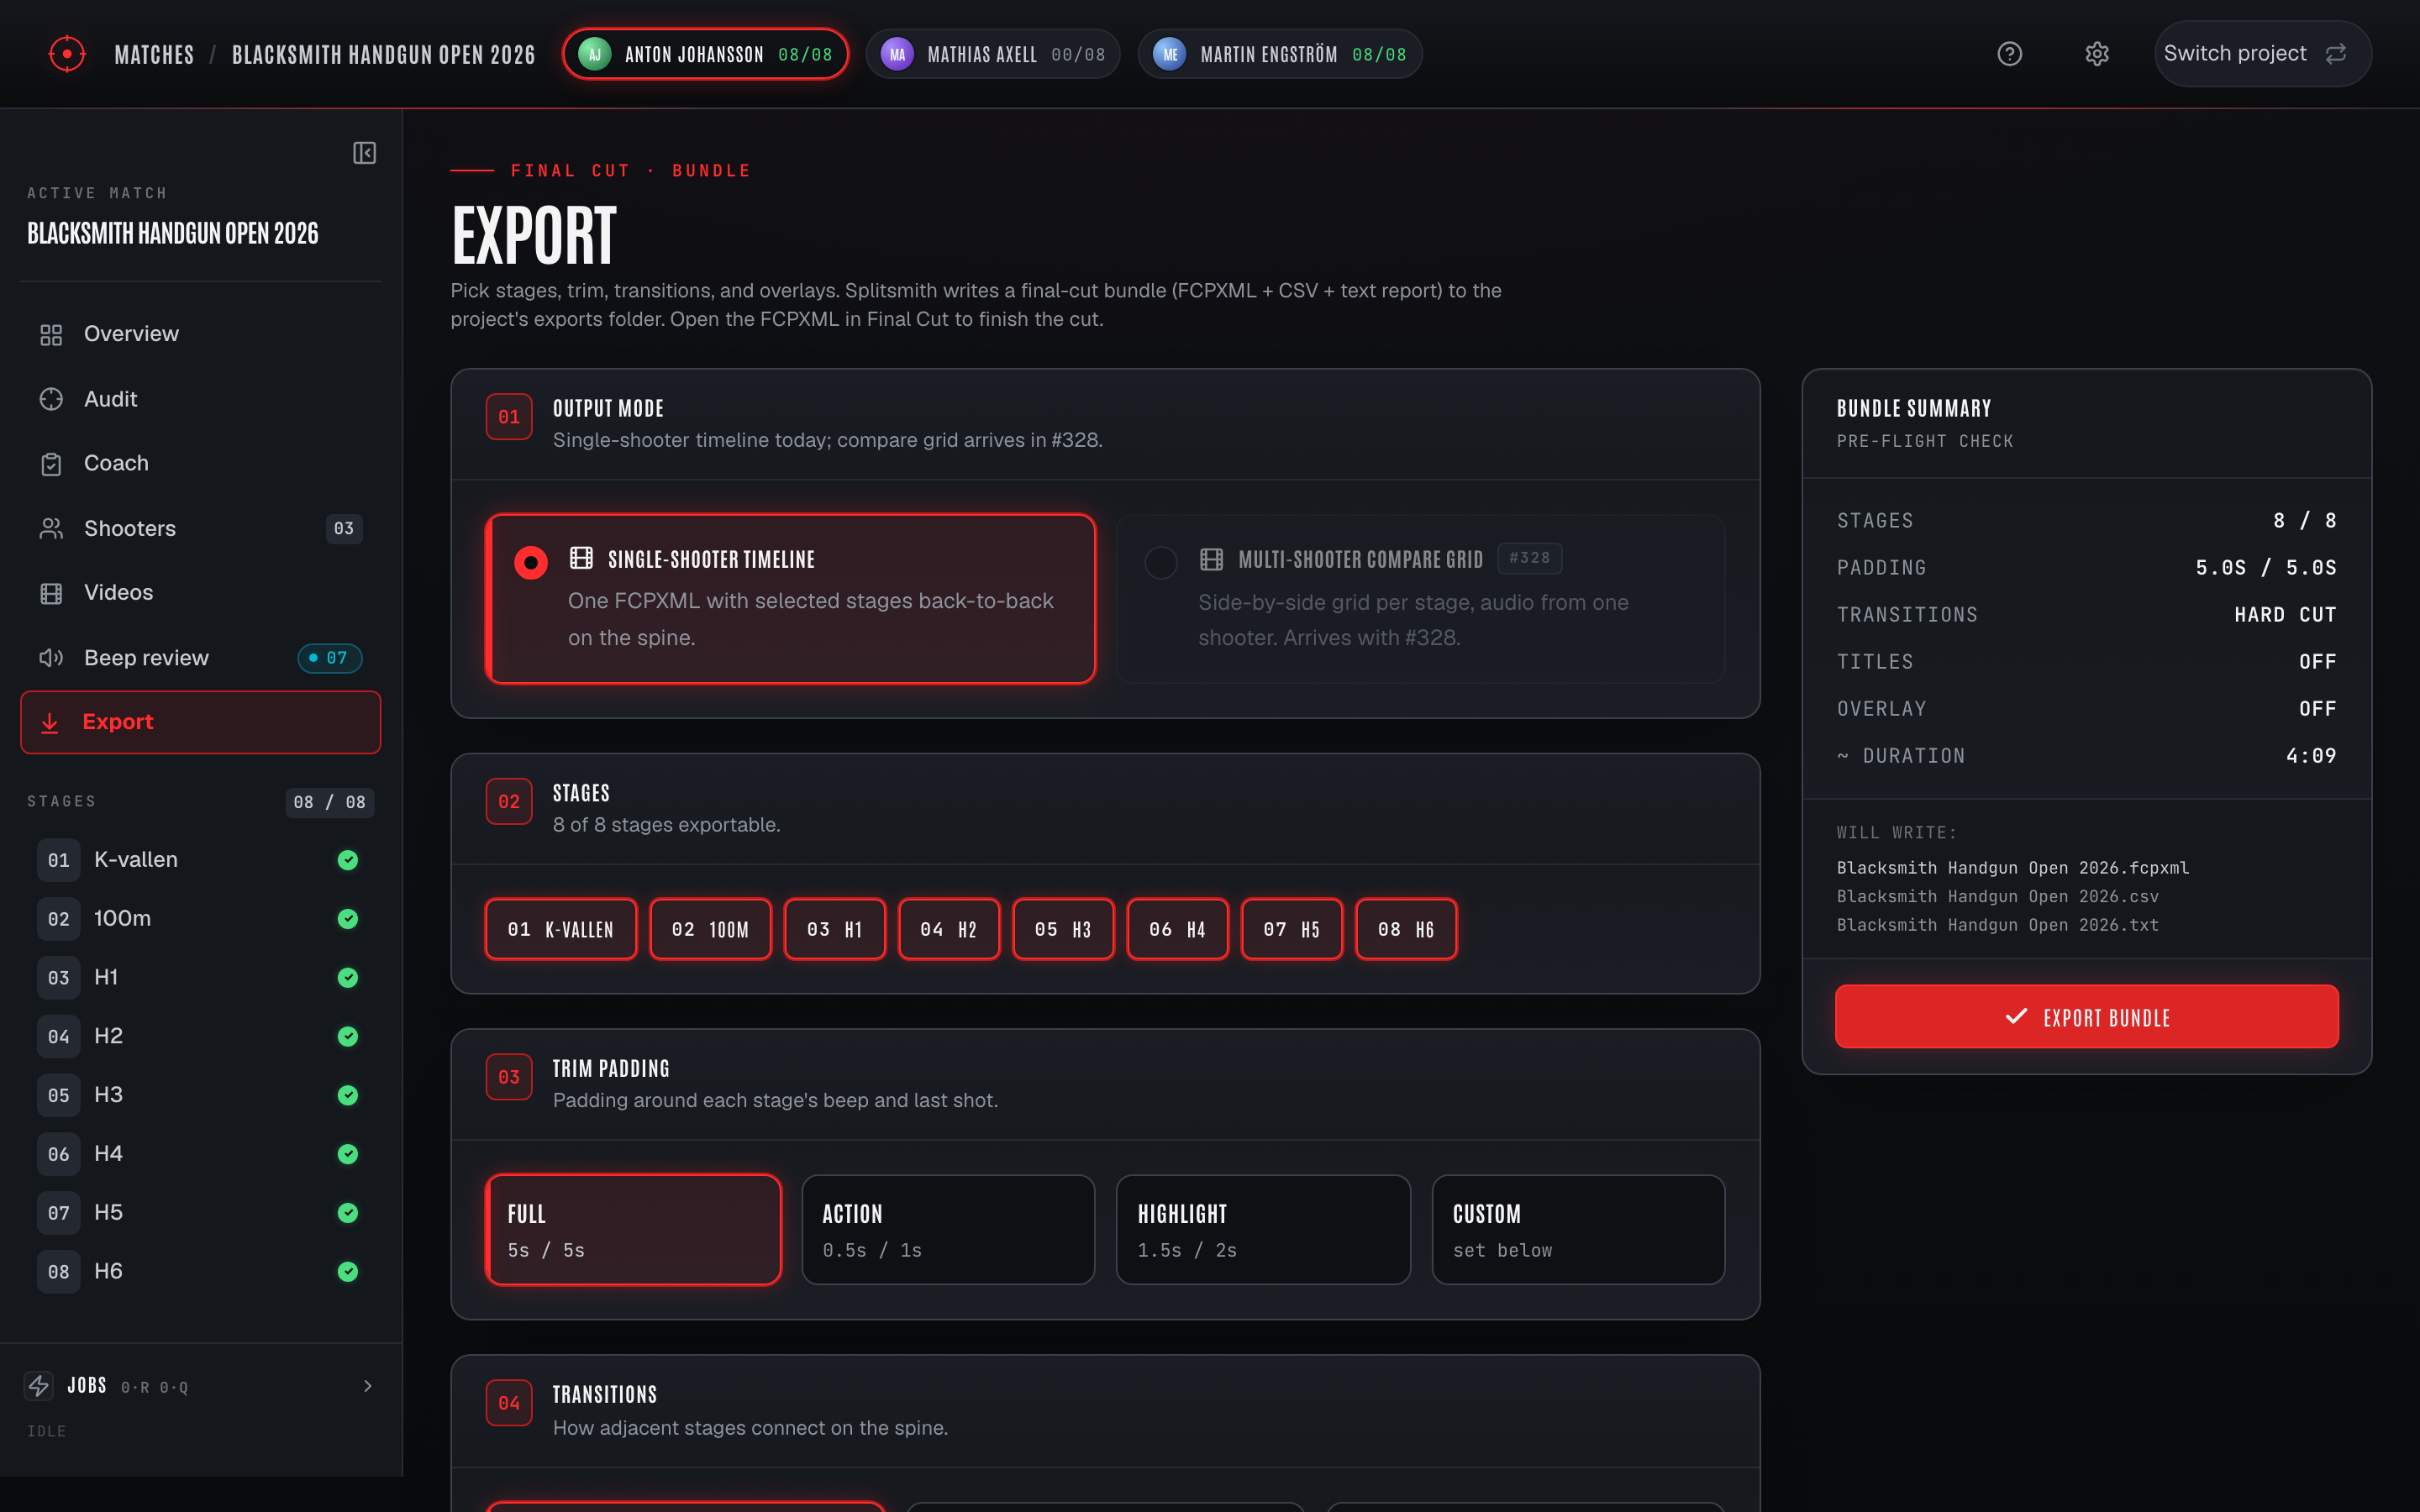The height and width of the screenshot is (1512, 2420).
Task: Toggle stage chip 03 H1
Action: pyautogui.click(x=835, y=929)
